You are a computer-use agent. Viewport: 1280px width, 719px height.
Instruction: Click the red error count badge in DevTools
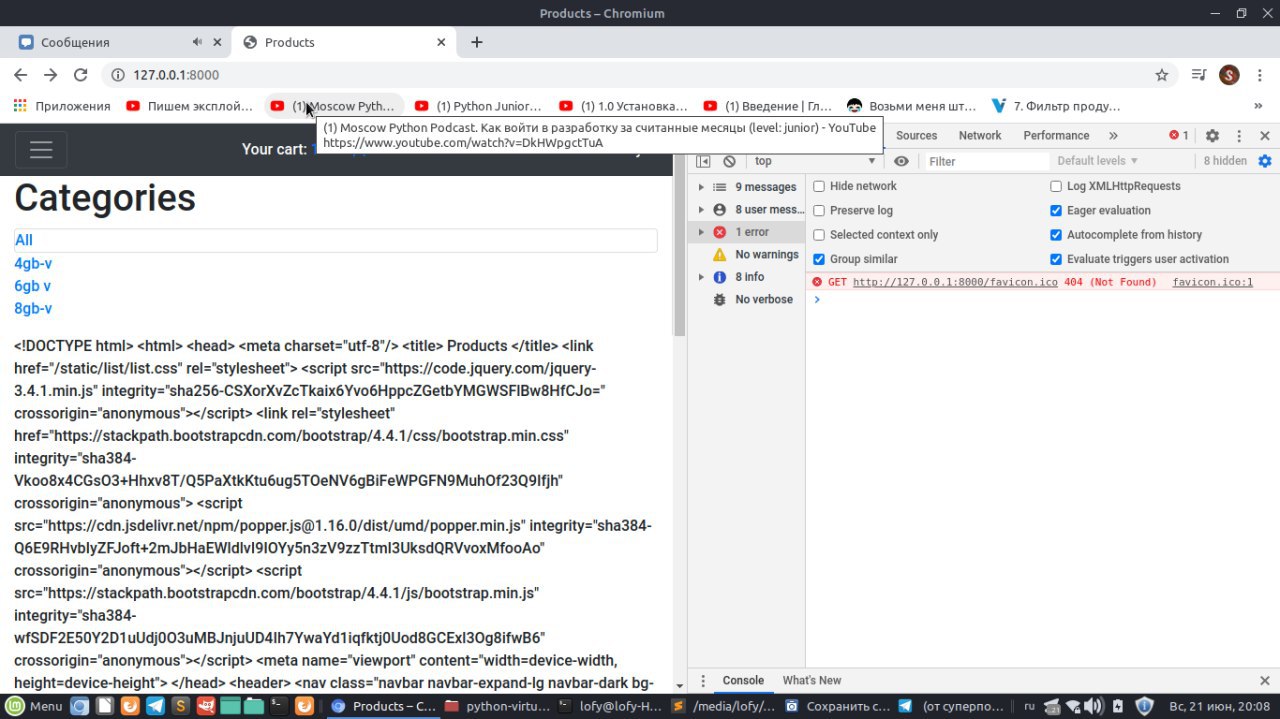pyautogui.click(x=1179, y=136)
